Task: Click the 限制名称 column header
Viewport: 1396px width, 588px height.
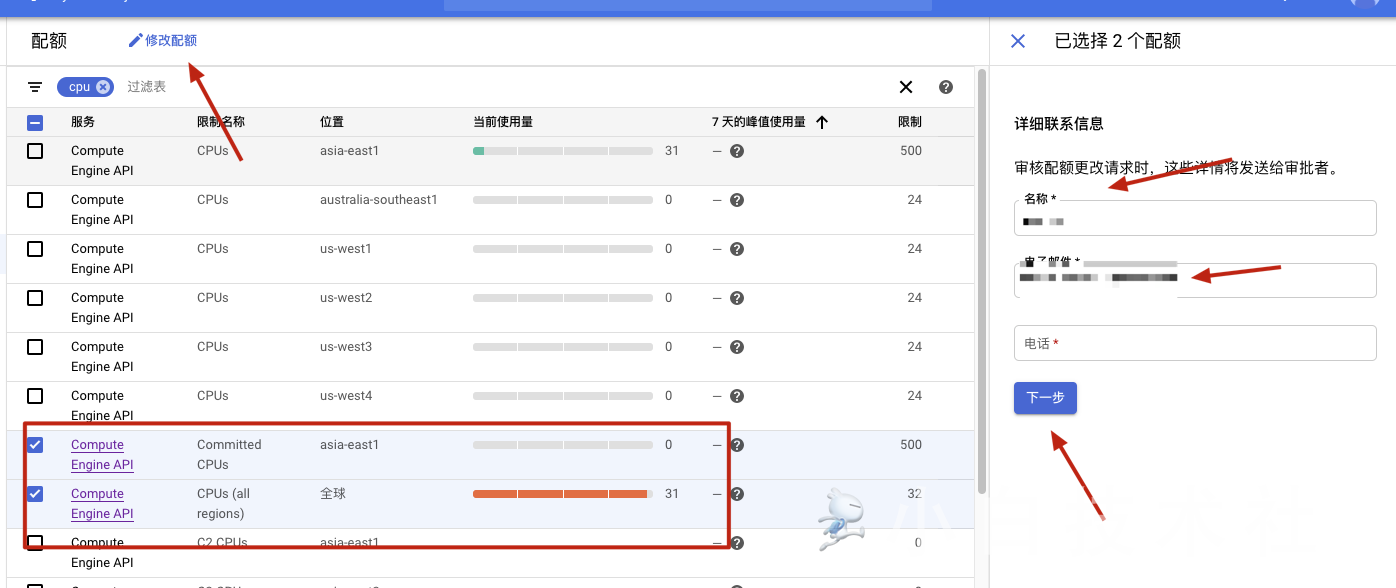Action: click(x=221, y=122)
